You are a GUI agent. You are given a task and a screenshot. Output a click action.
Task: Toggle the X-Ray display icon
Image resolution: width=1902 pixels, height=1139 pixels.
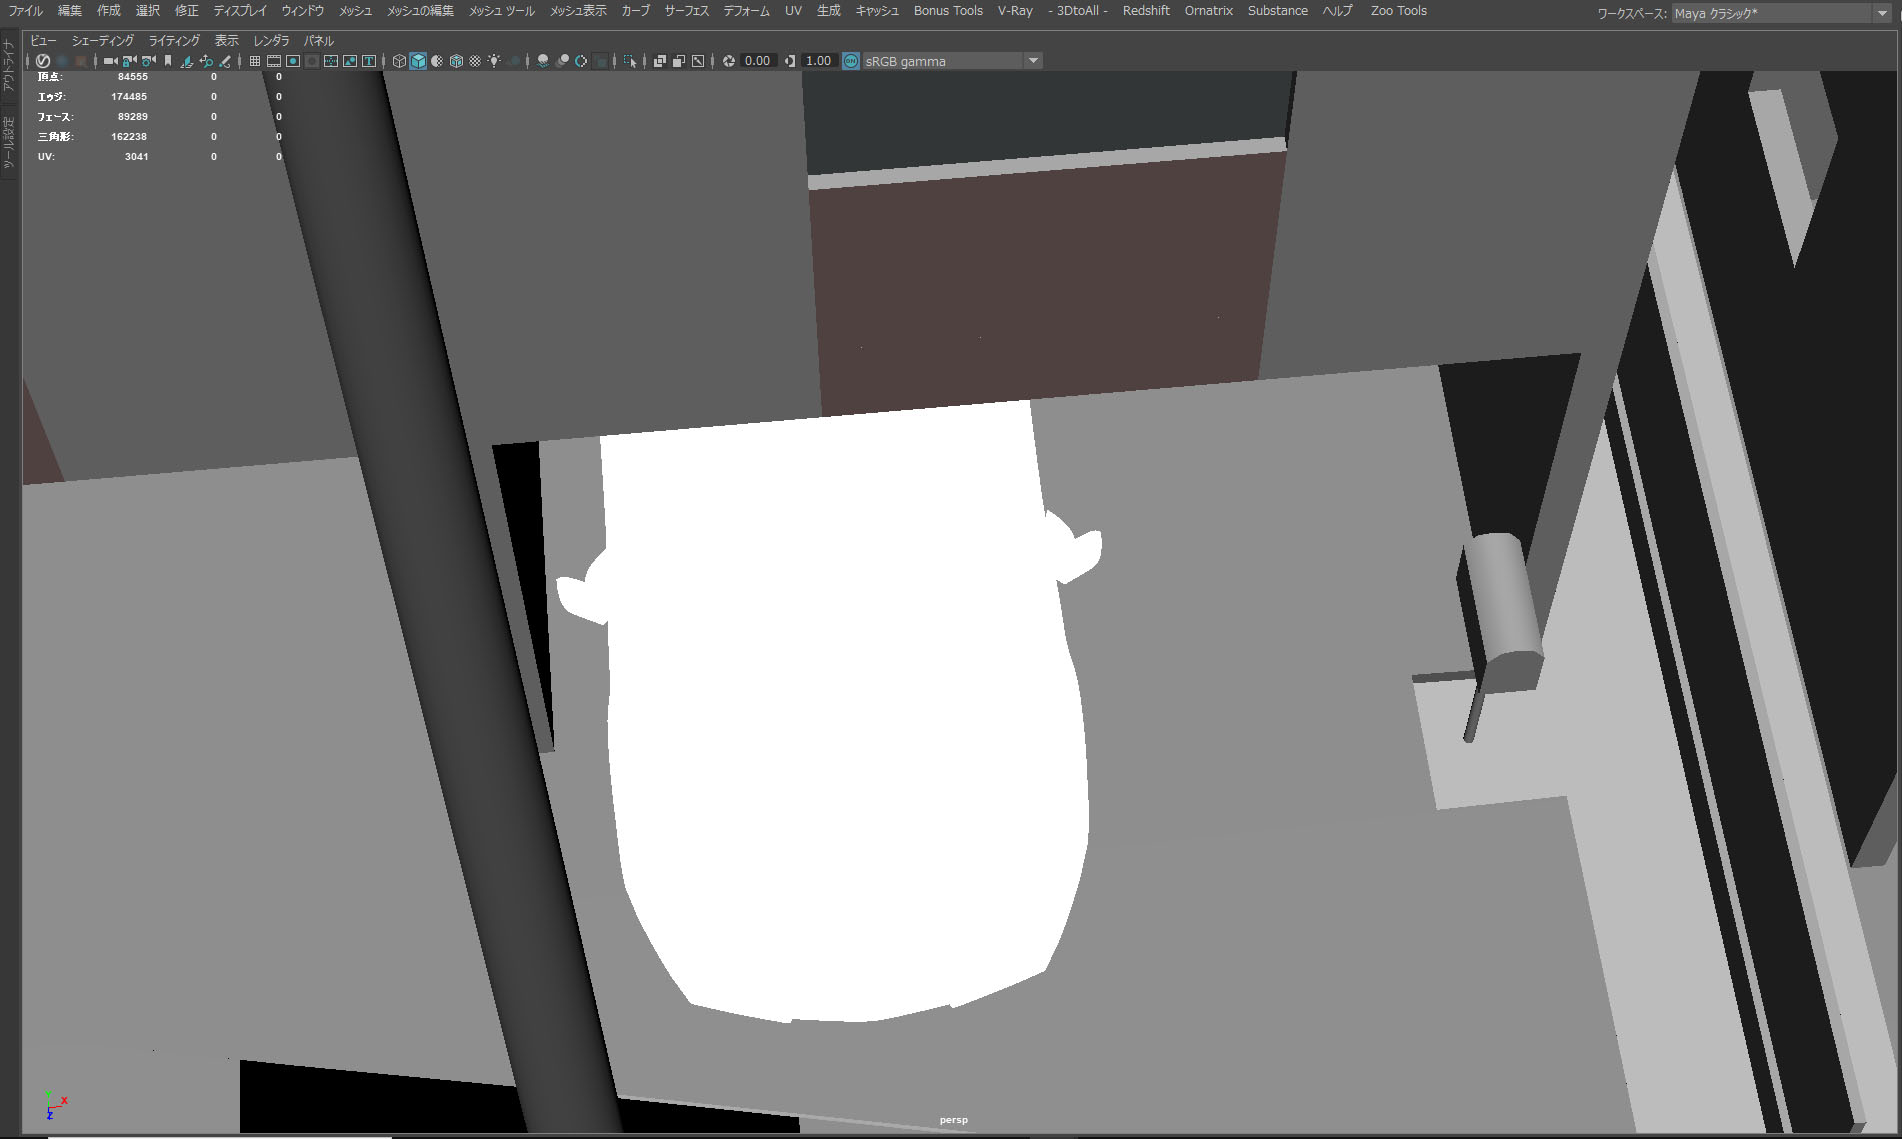660,61
